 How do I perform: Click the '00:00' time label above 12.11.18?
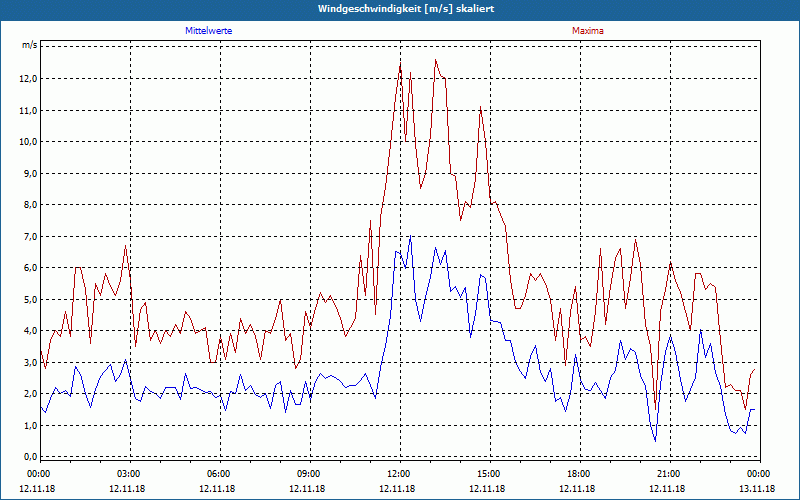click(x=38, y=474)
